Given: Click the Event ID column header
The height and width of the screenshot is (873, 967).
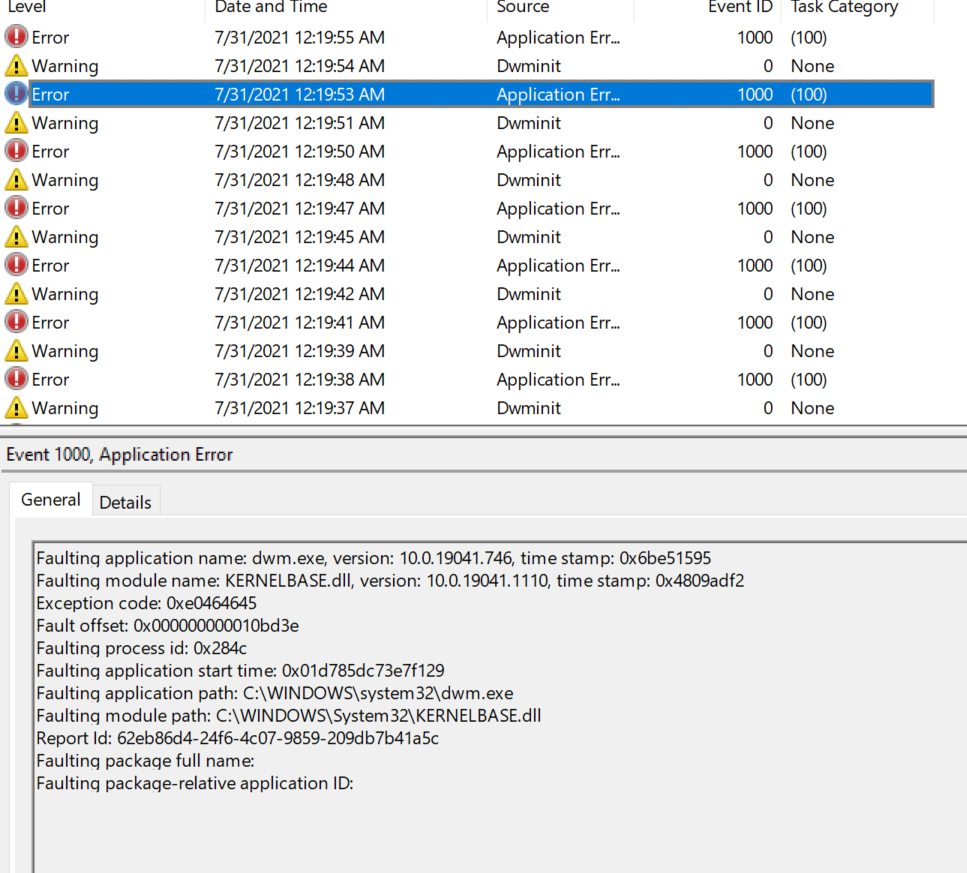Looking at the screenshot, I should 738,8.
